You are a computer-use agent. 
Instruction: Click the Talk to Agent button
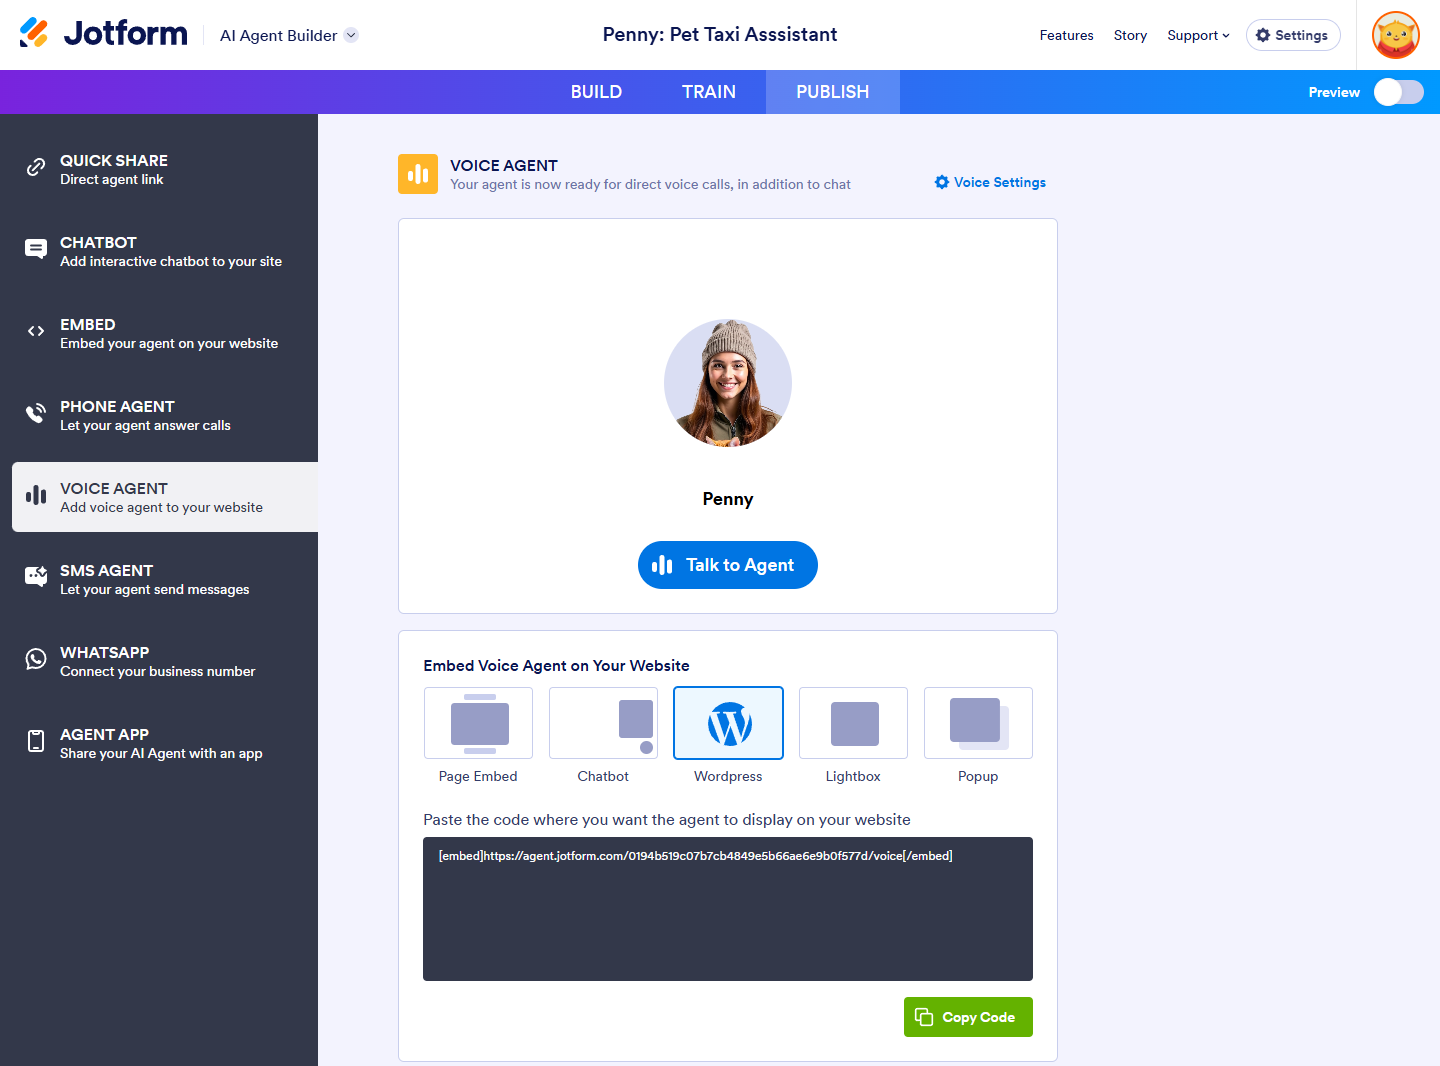728,565
